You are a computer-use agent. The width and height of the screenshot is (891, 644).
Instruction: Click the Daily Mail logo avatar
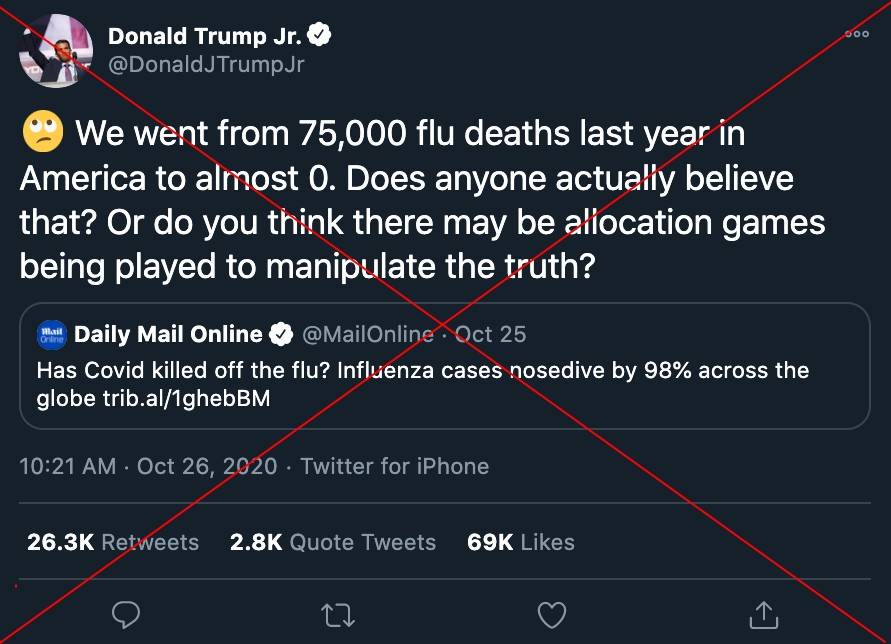[51, 334]
